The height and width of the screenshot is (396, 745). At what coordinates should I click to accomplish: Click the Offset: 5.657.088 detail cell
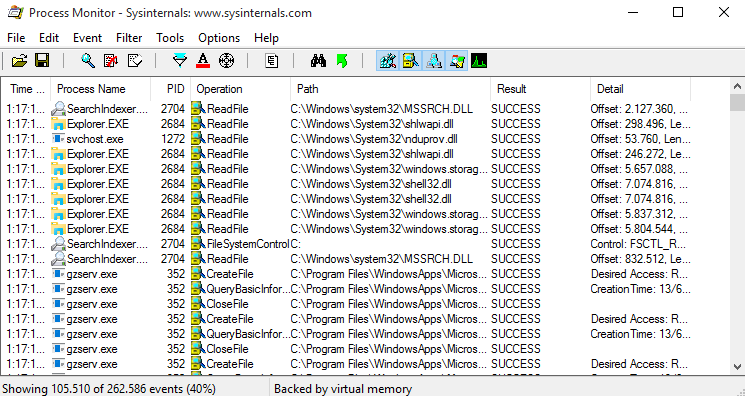pos(639,169)
